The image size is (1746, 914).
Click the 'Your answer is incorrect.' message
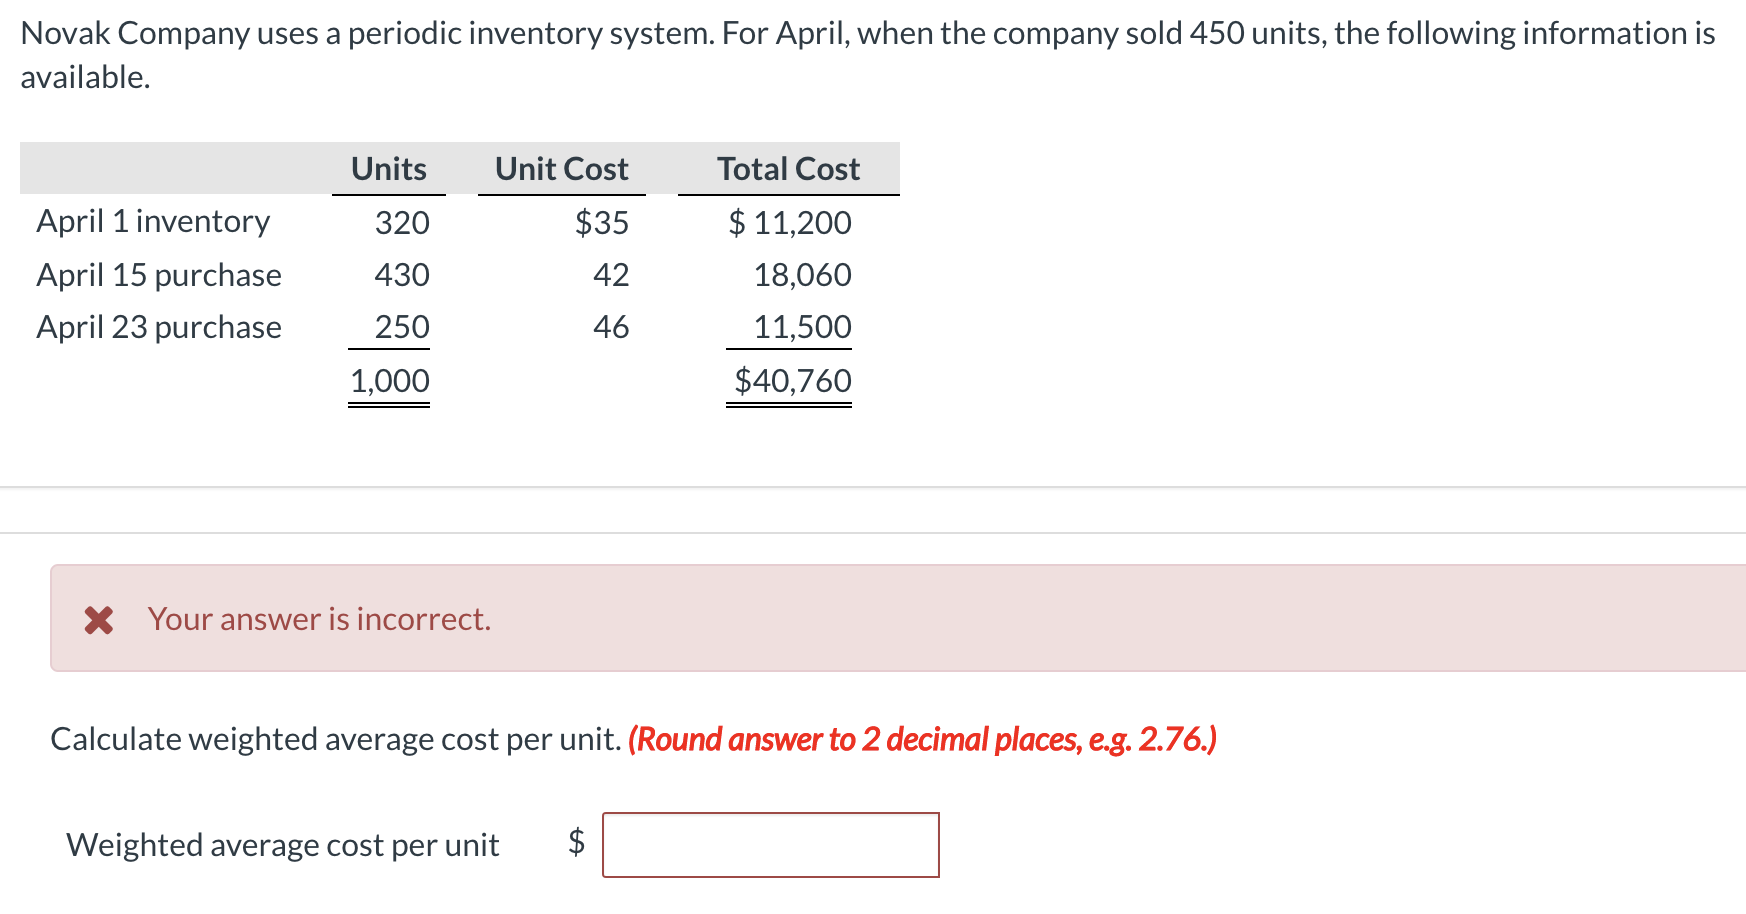pyautogui.click(x=319, y=619)
